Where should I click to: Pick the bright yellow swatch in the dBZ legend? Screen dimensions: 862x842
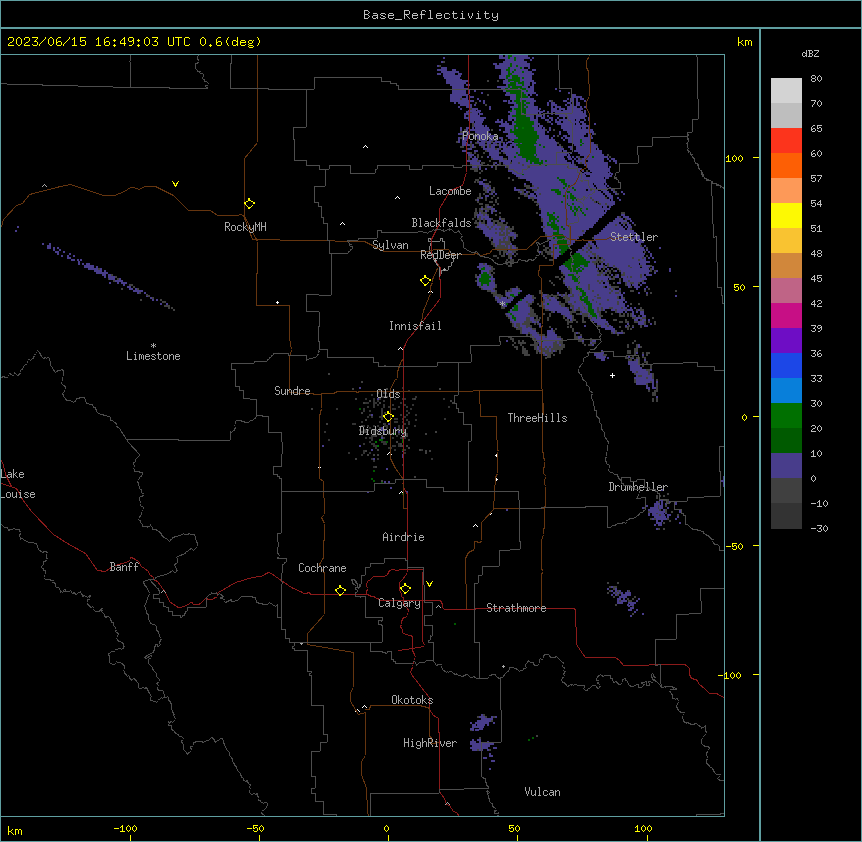786,215
